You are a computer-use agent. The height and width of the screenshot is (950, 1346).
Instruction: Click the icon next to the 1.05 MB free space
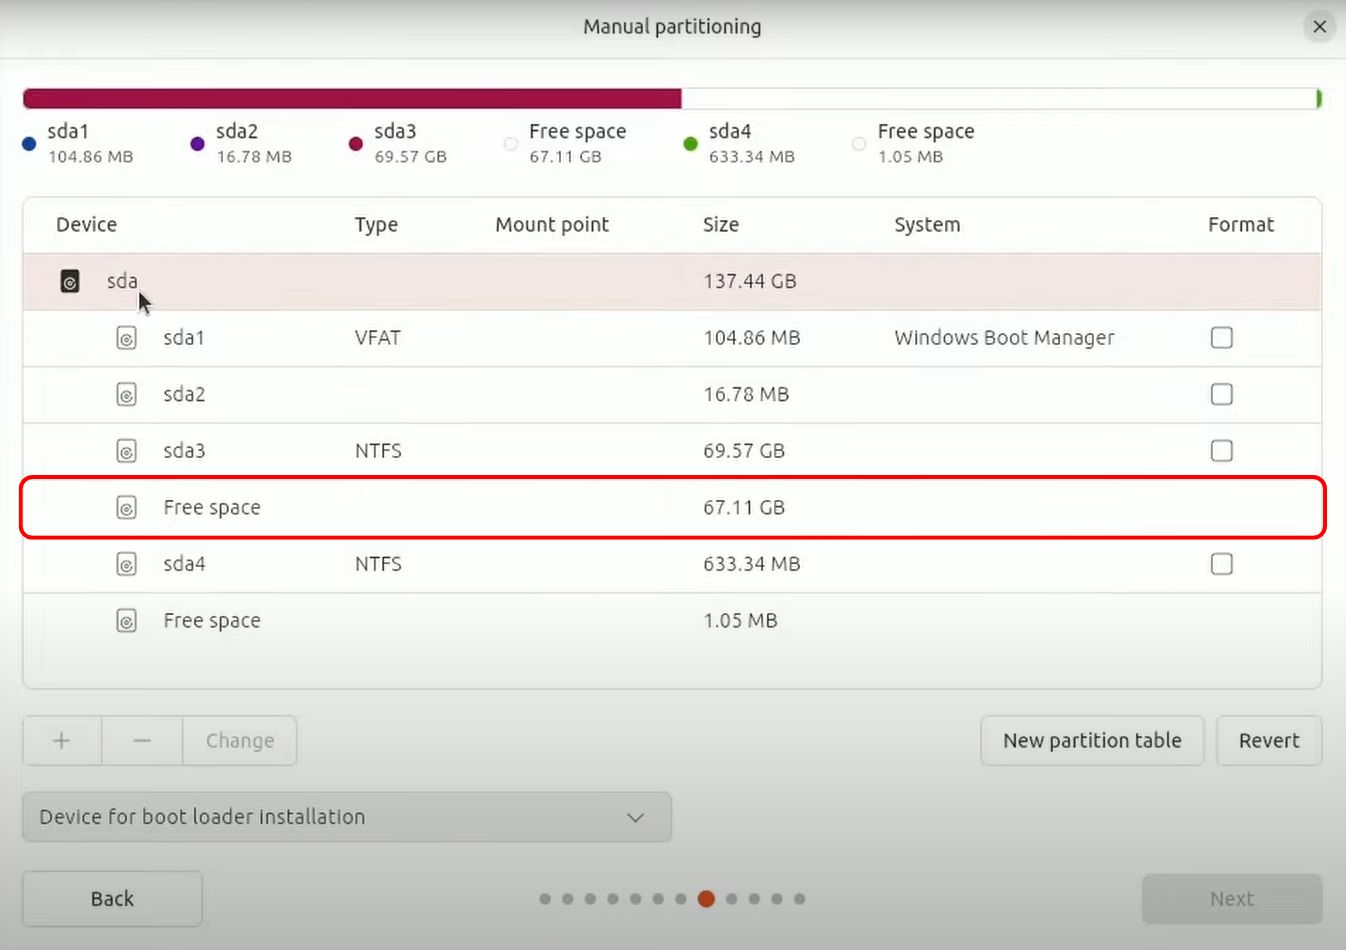click(x=126, y=620)
